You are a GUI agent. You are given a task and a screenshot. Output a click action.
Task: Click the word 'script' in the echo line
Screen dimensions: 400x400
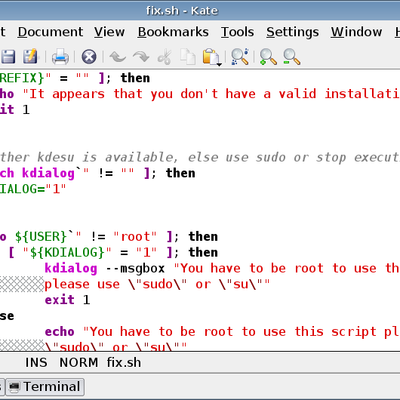(354, 332)
